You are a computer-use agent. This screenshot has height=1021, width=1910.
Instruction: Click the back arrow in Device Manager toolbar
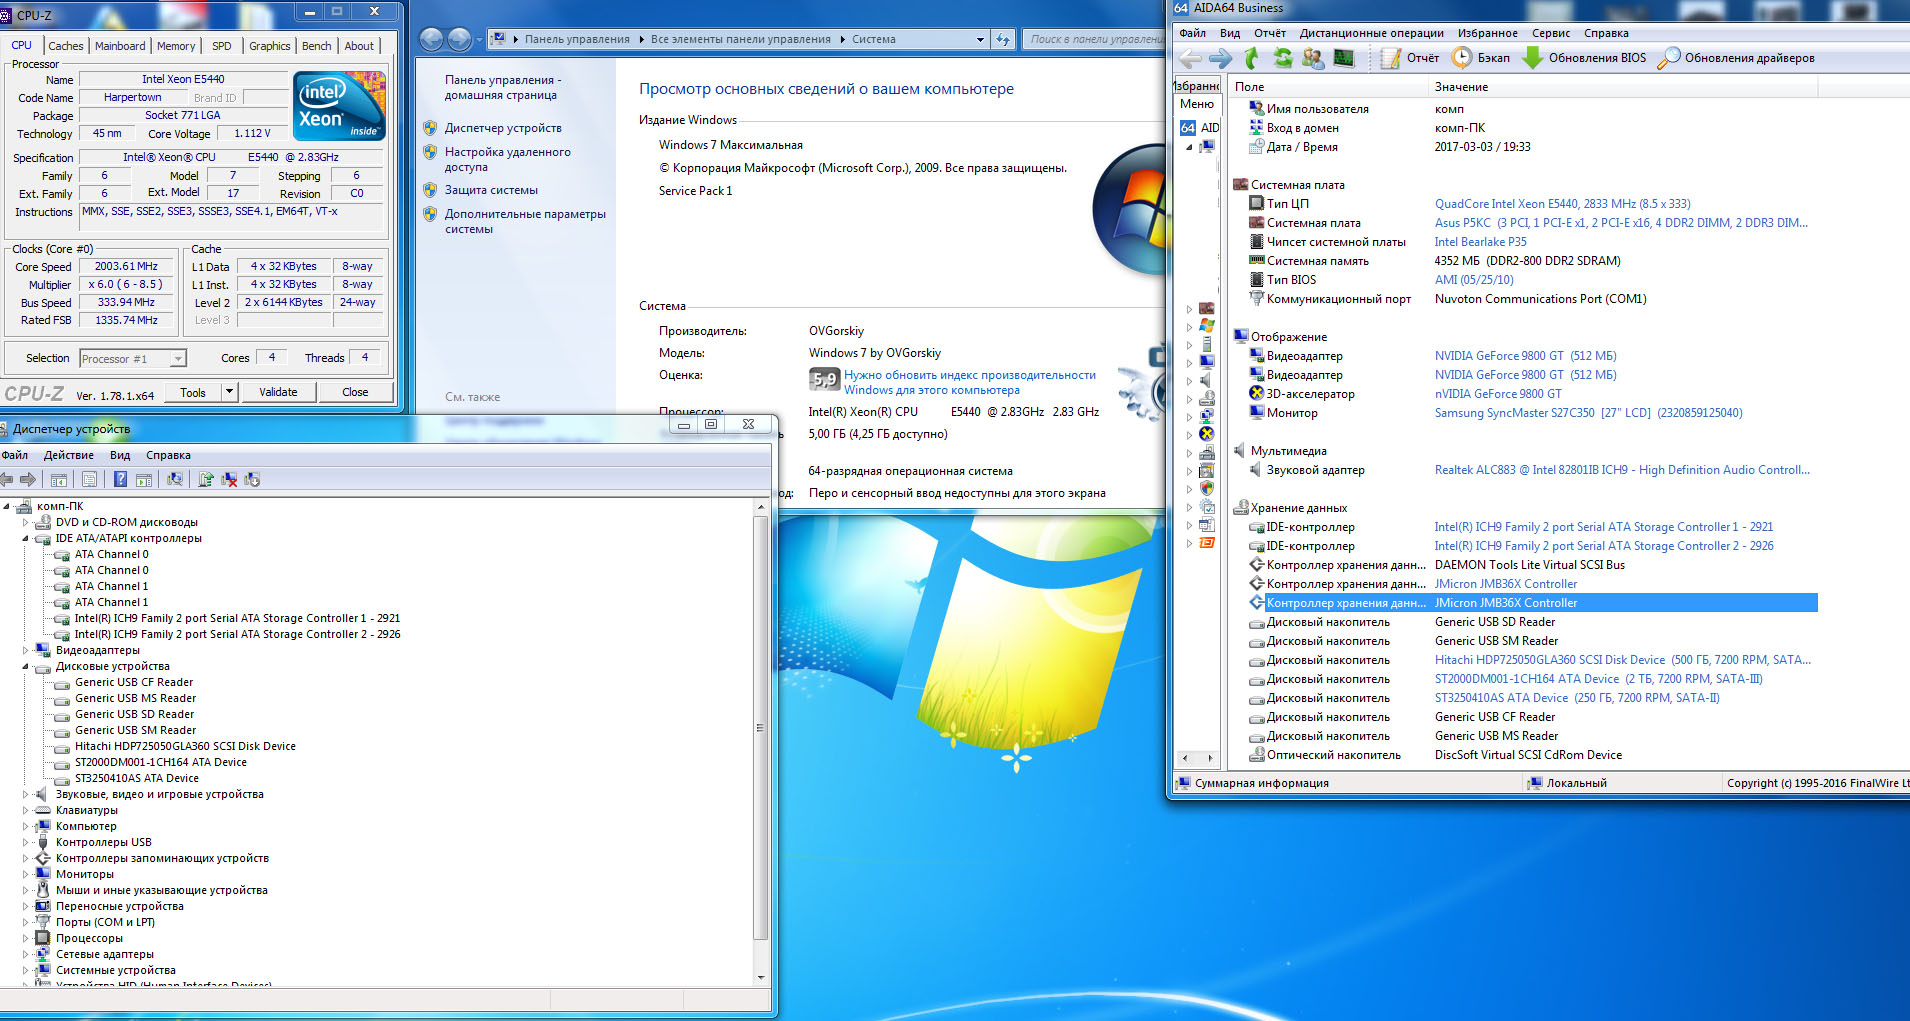point(7,480)
